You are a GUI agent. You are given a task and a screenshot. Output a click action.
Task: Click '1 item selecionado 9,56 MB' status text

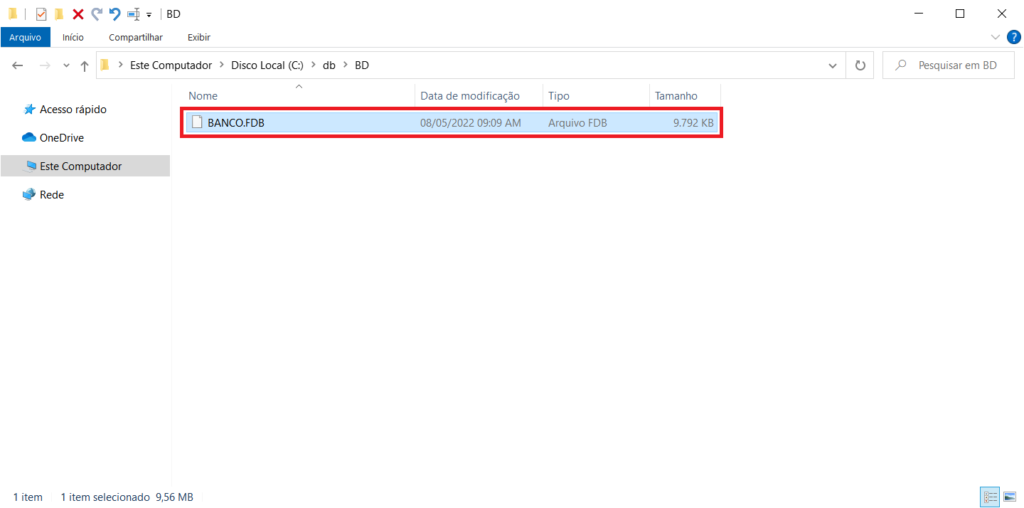[127, 498]
